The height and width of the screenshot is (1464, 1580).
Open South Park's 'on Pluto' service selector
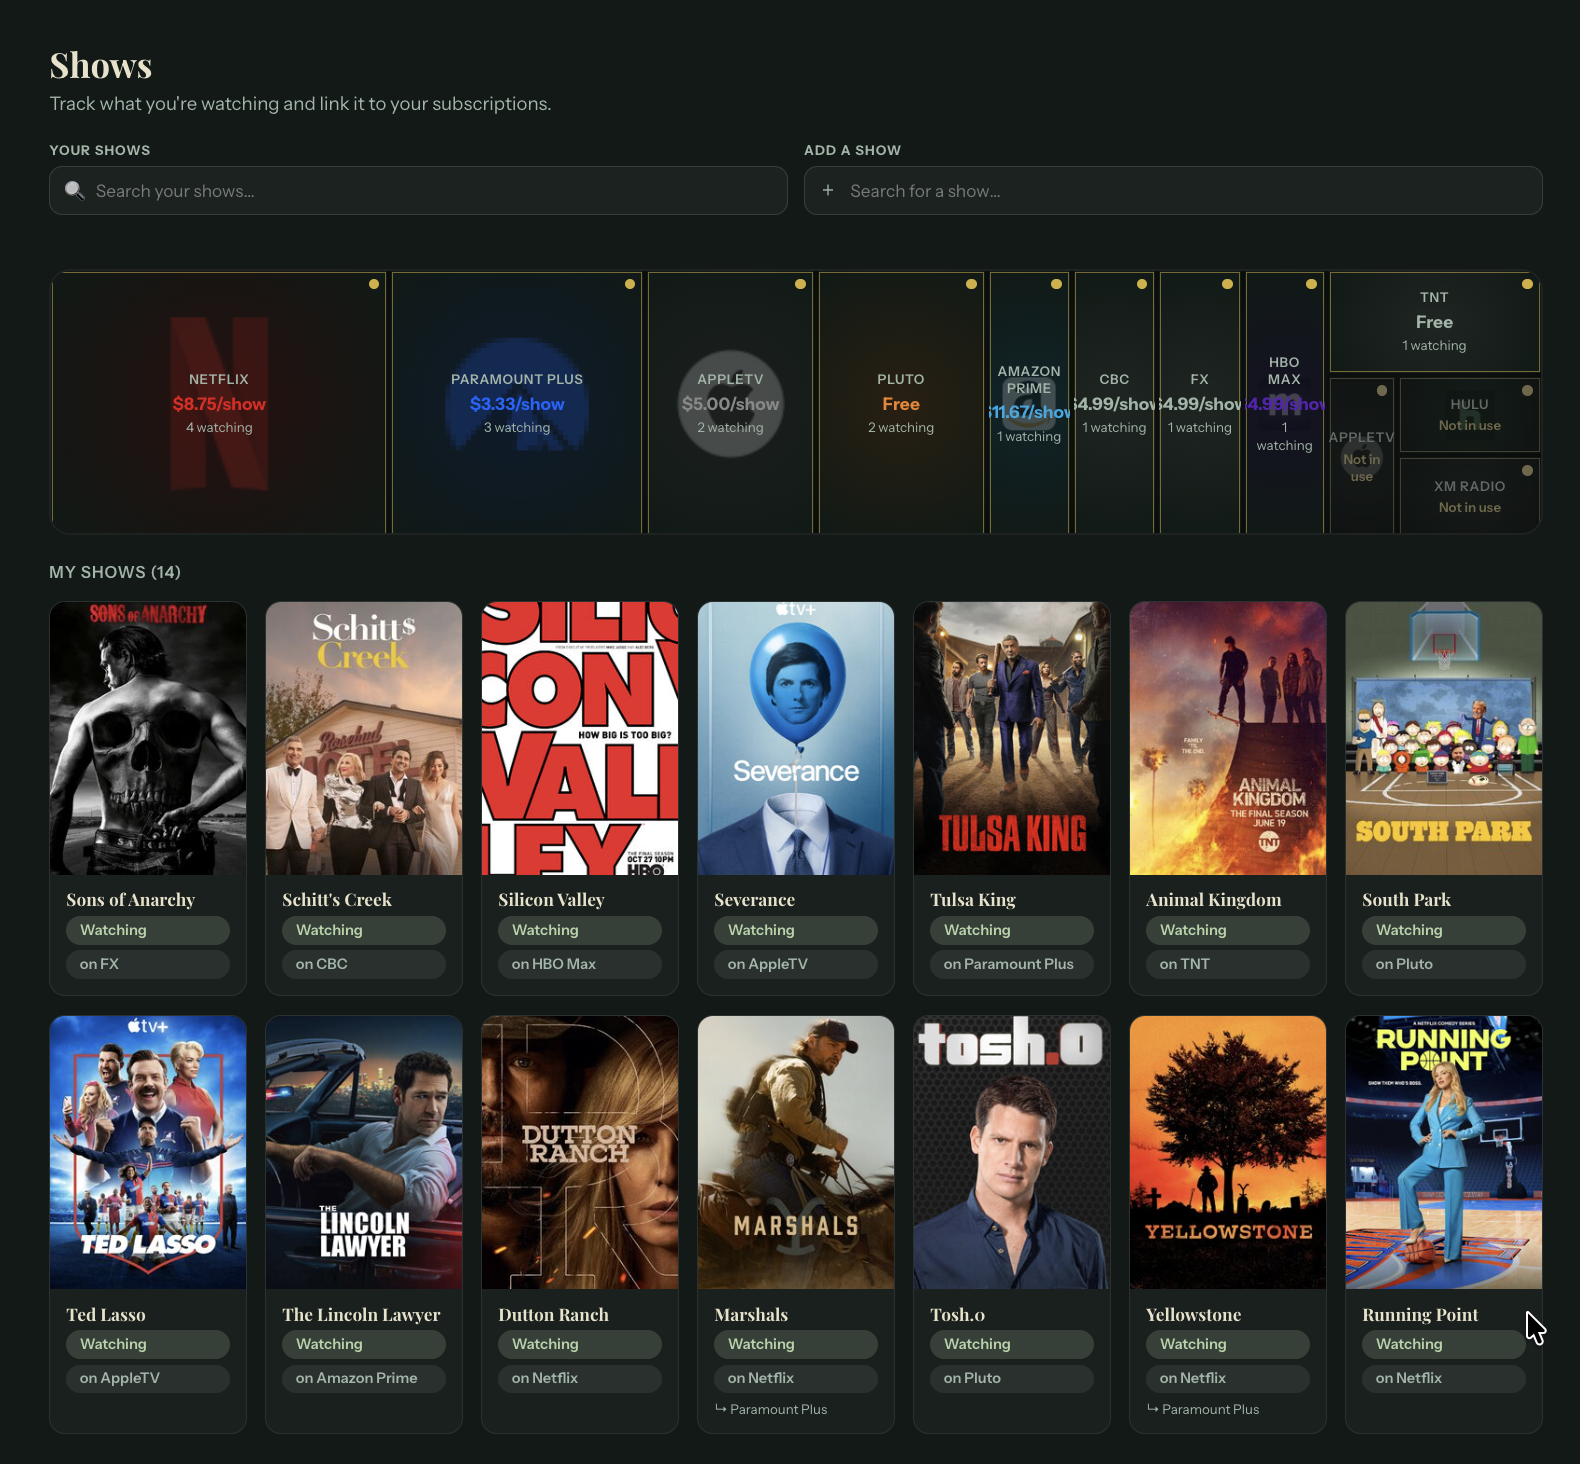[1444, 964]
